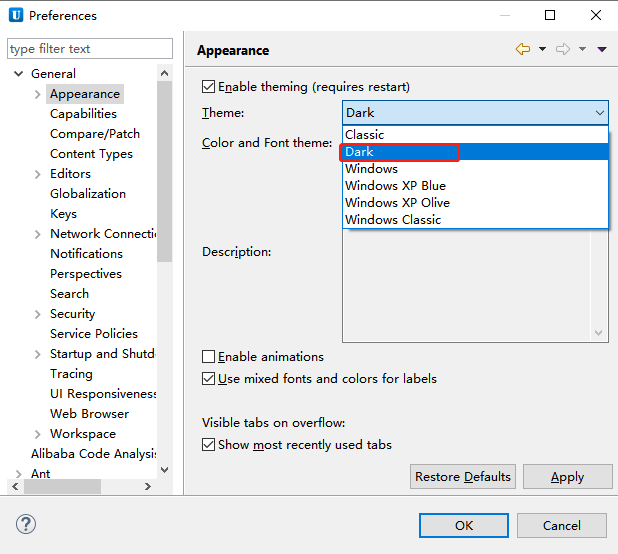Expand Startup and Shutdown node
Screen dimensions: 618x554
tap(37, 354)
